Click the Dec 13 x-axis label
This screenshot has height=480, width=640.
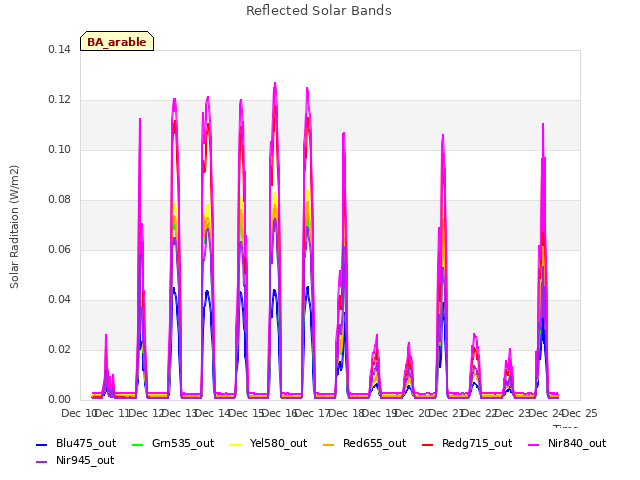coord(180,413)
